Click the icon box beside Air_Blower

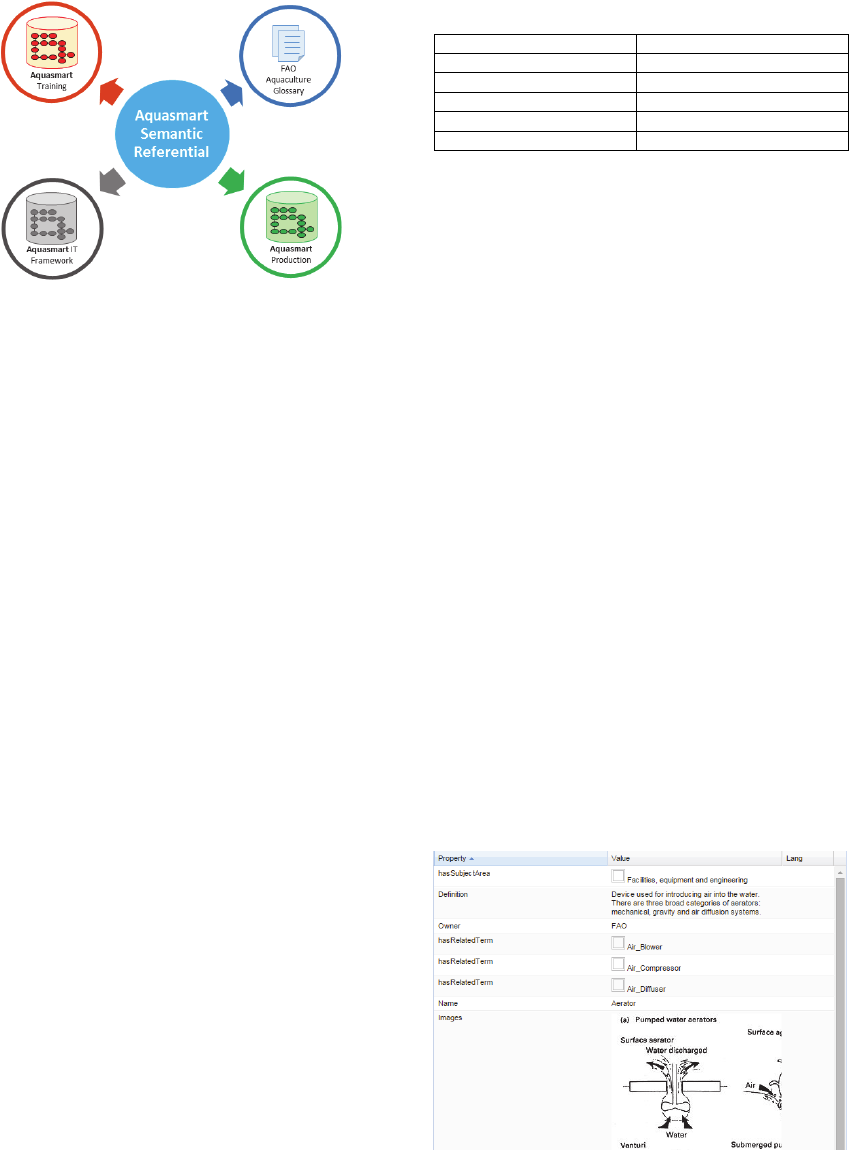point(618,942)
